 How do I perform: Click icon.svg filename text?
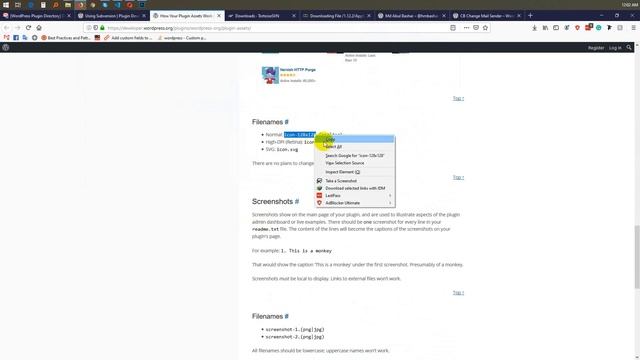coord(287,149)
